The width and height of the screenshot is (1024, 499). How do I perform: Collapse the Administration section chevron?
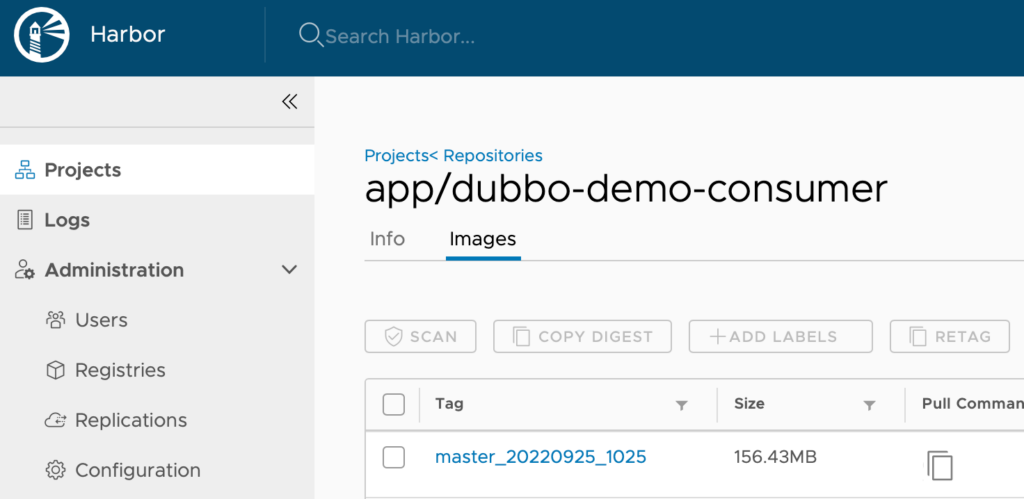coord(289,270)
